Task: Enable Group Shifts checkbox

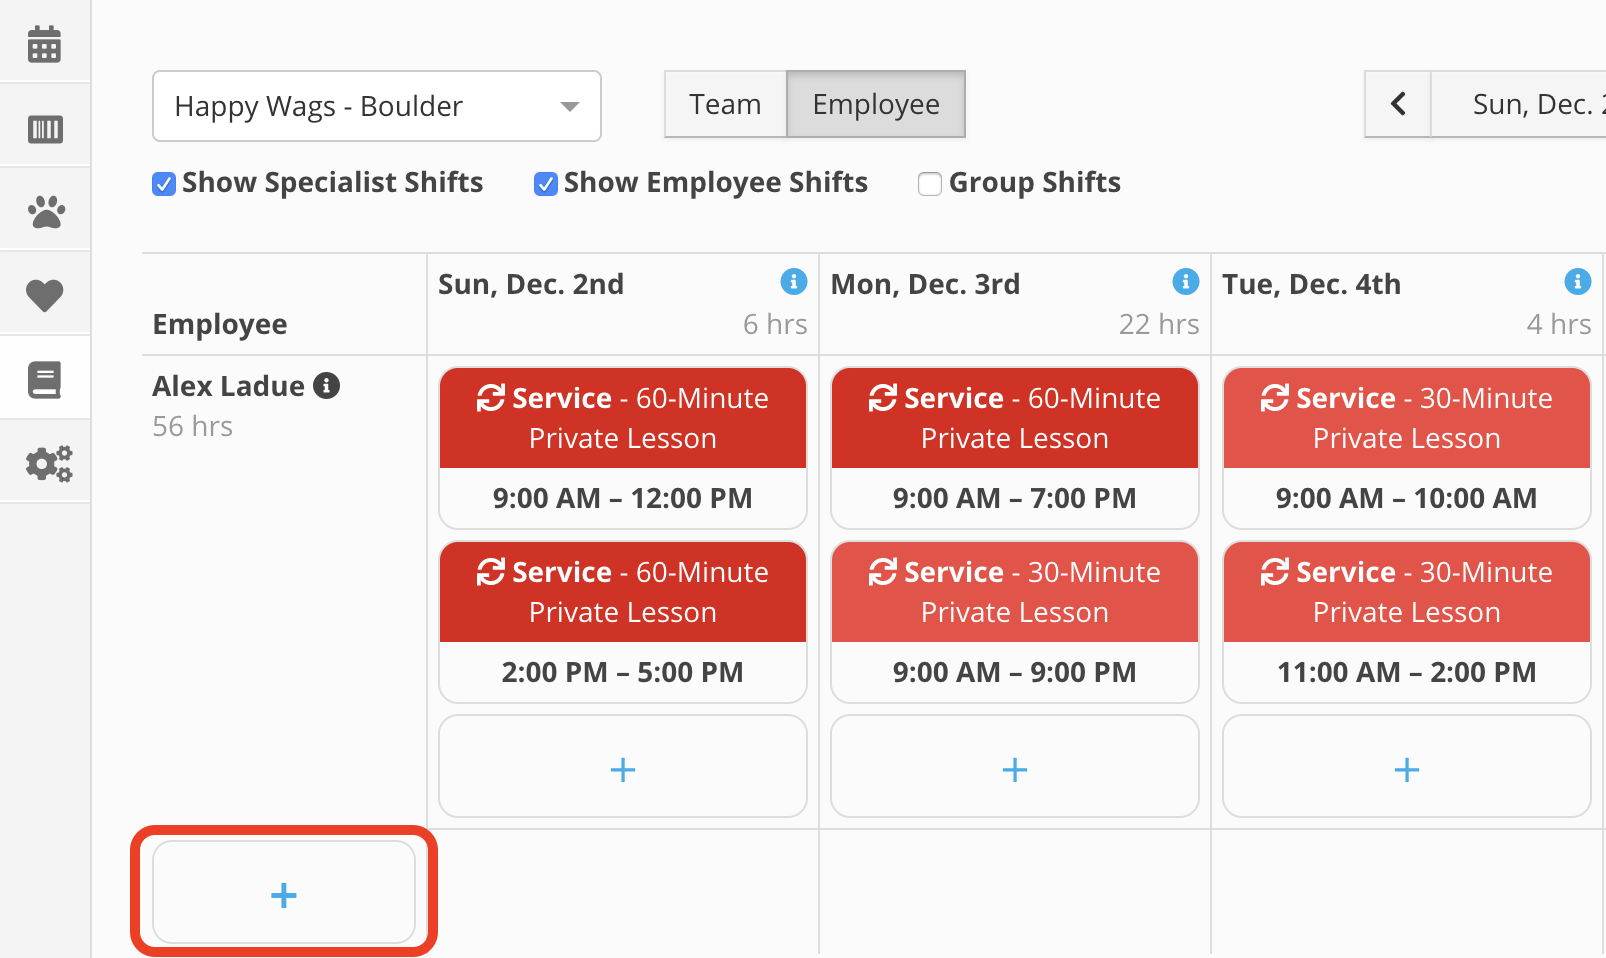Action: coord(930,184)
